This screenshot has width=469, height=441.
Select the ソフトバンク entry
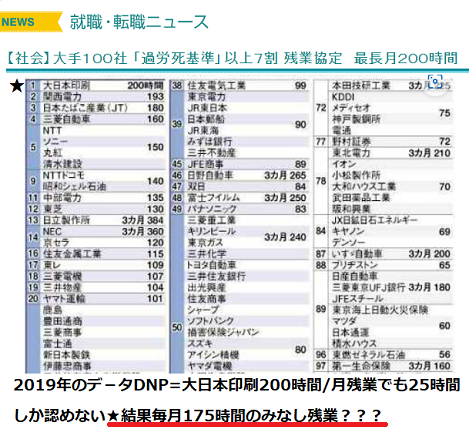coord(210,321)
